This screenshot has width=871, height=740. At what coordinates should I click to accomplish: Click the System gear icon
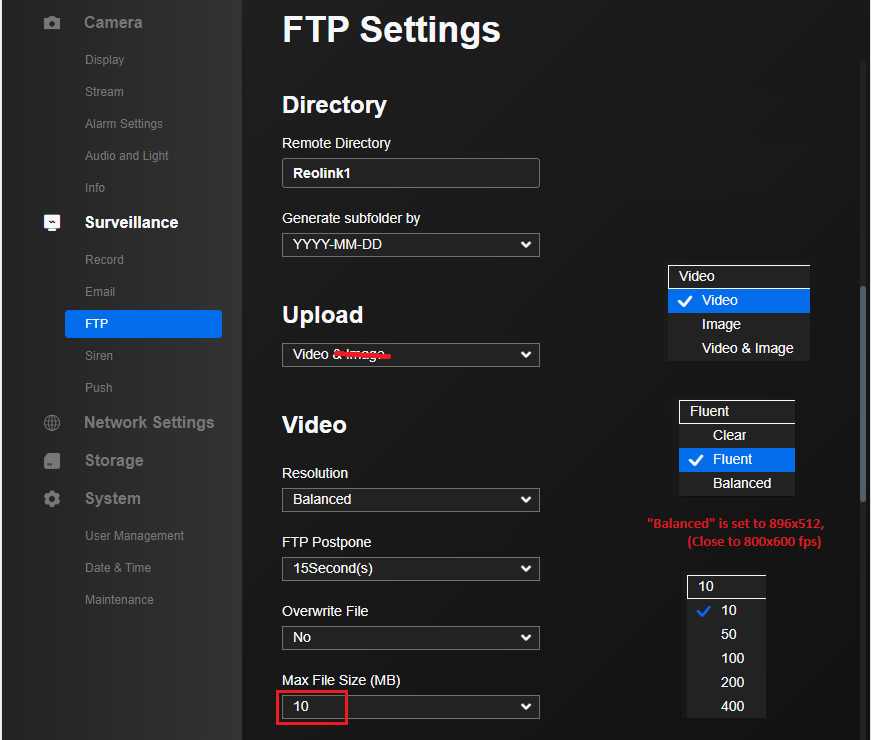coord(52,499)
